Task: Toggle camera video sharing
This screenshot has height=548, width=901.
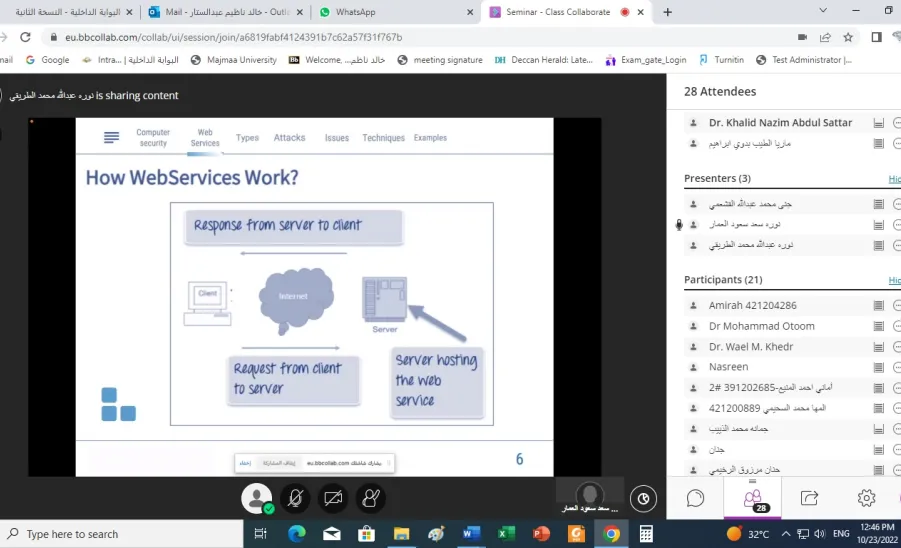Action: [333, 498]
